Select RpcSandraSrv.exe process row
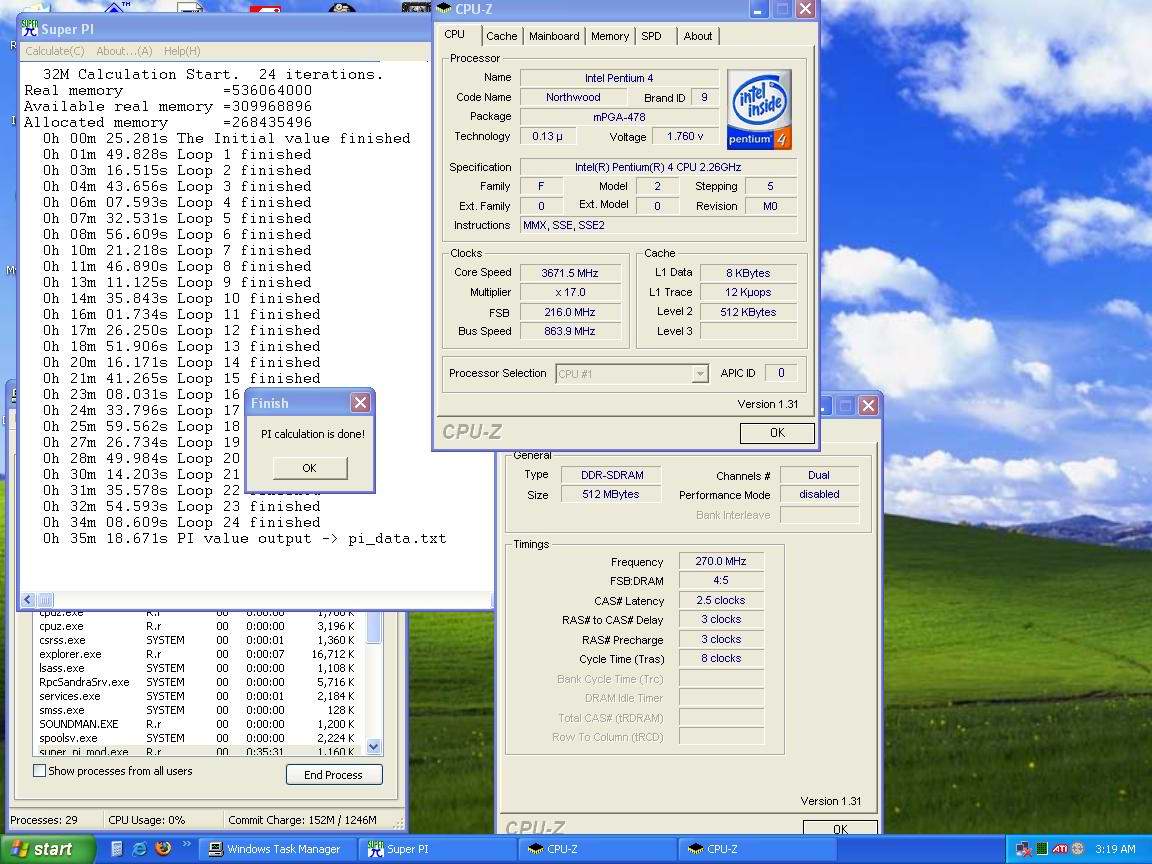 (x=197, y=682)
